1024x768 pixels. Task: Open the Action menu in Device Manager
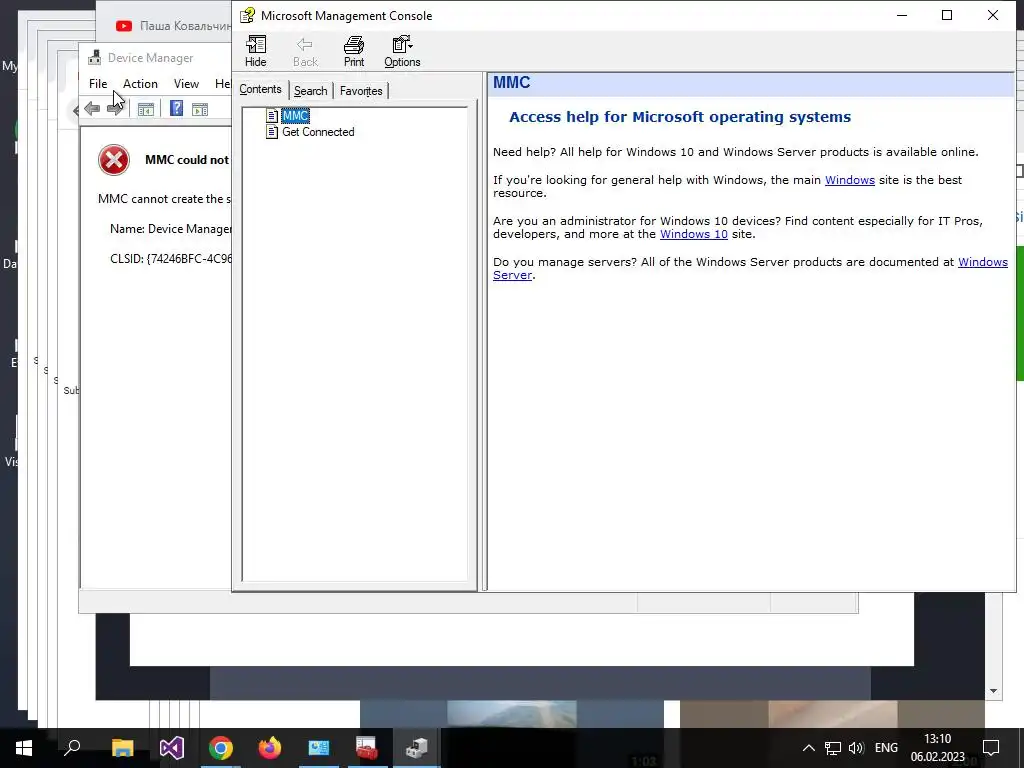coord(140,84)
